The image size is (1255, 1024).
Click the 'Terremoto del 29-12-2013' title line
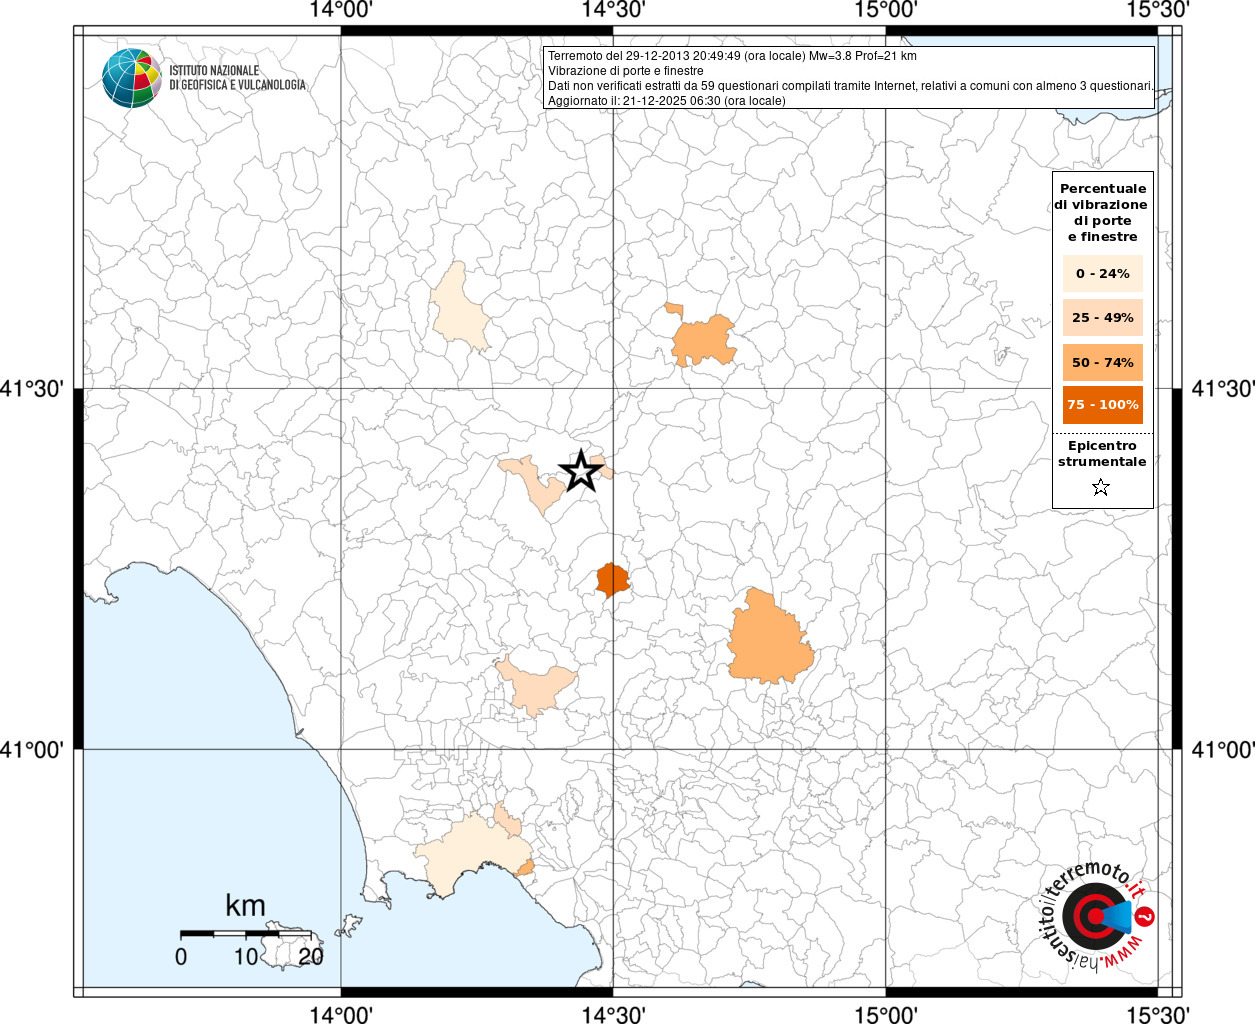(732, 56)
